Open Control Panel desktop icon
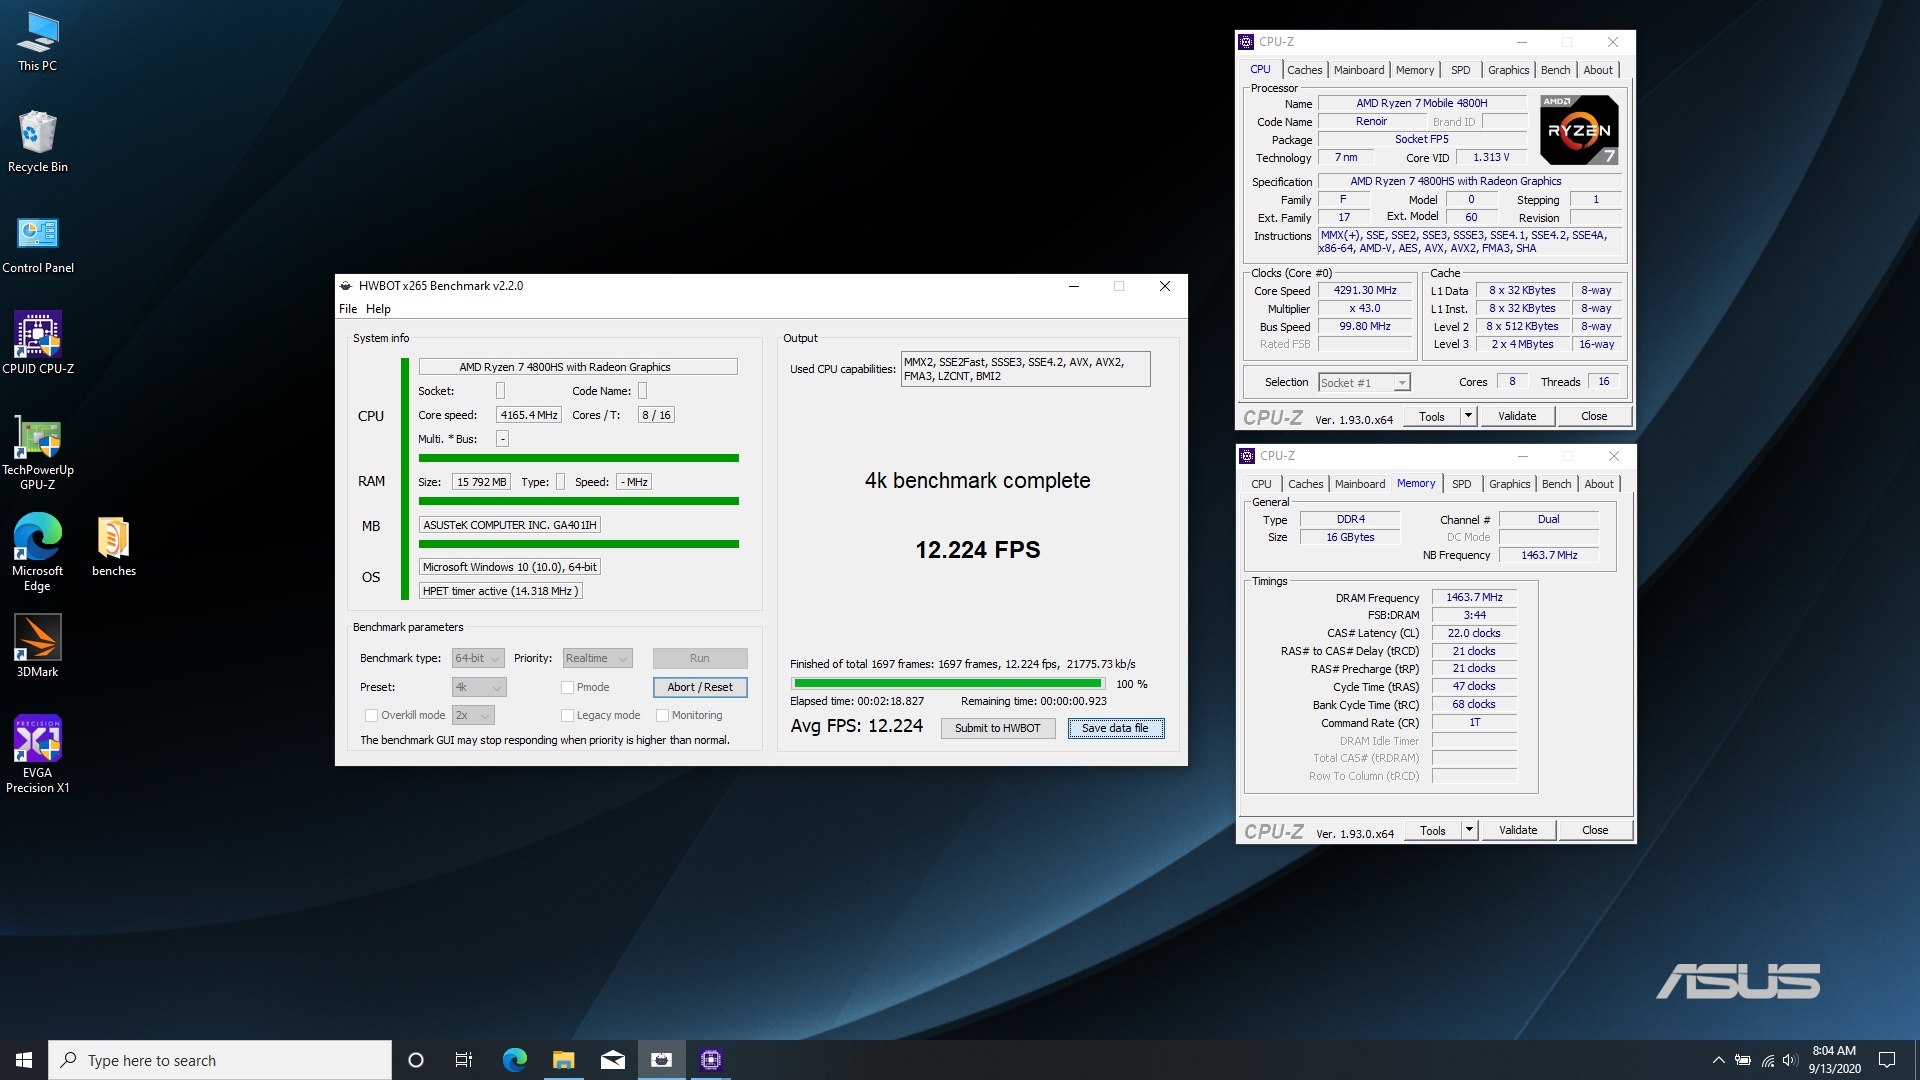The width and height of the screenshot is (1920, 1080). (x=37, y=242)
